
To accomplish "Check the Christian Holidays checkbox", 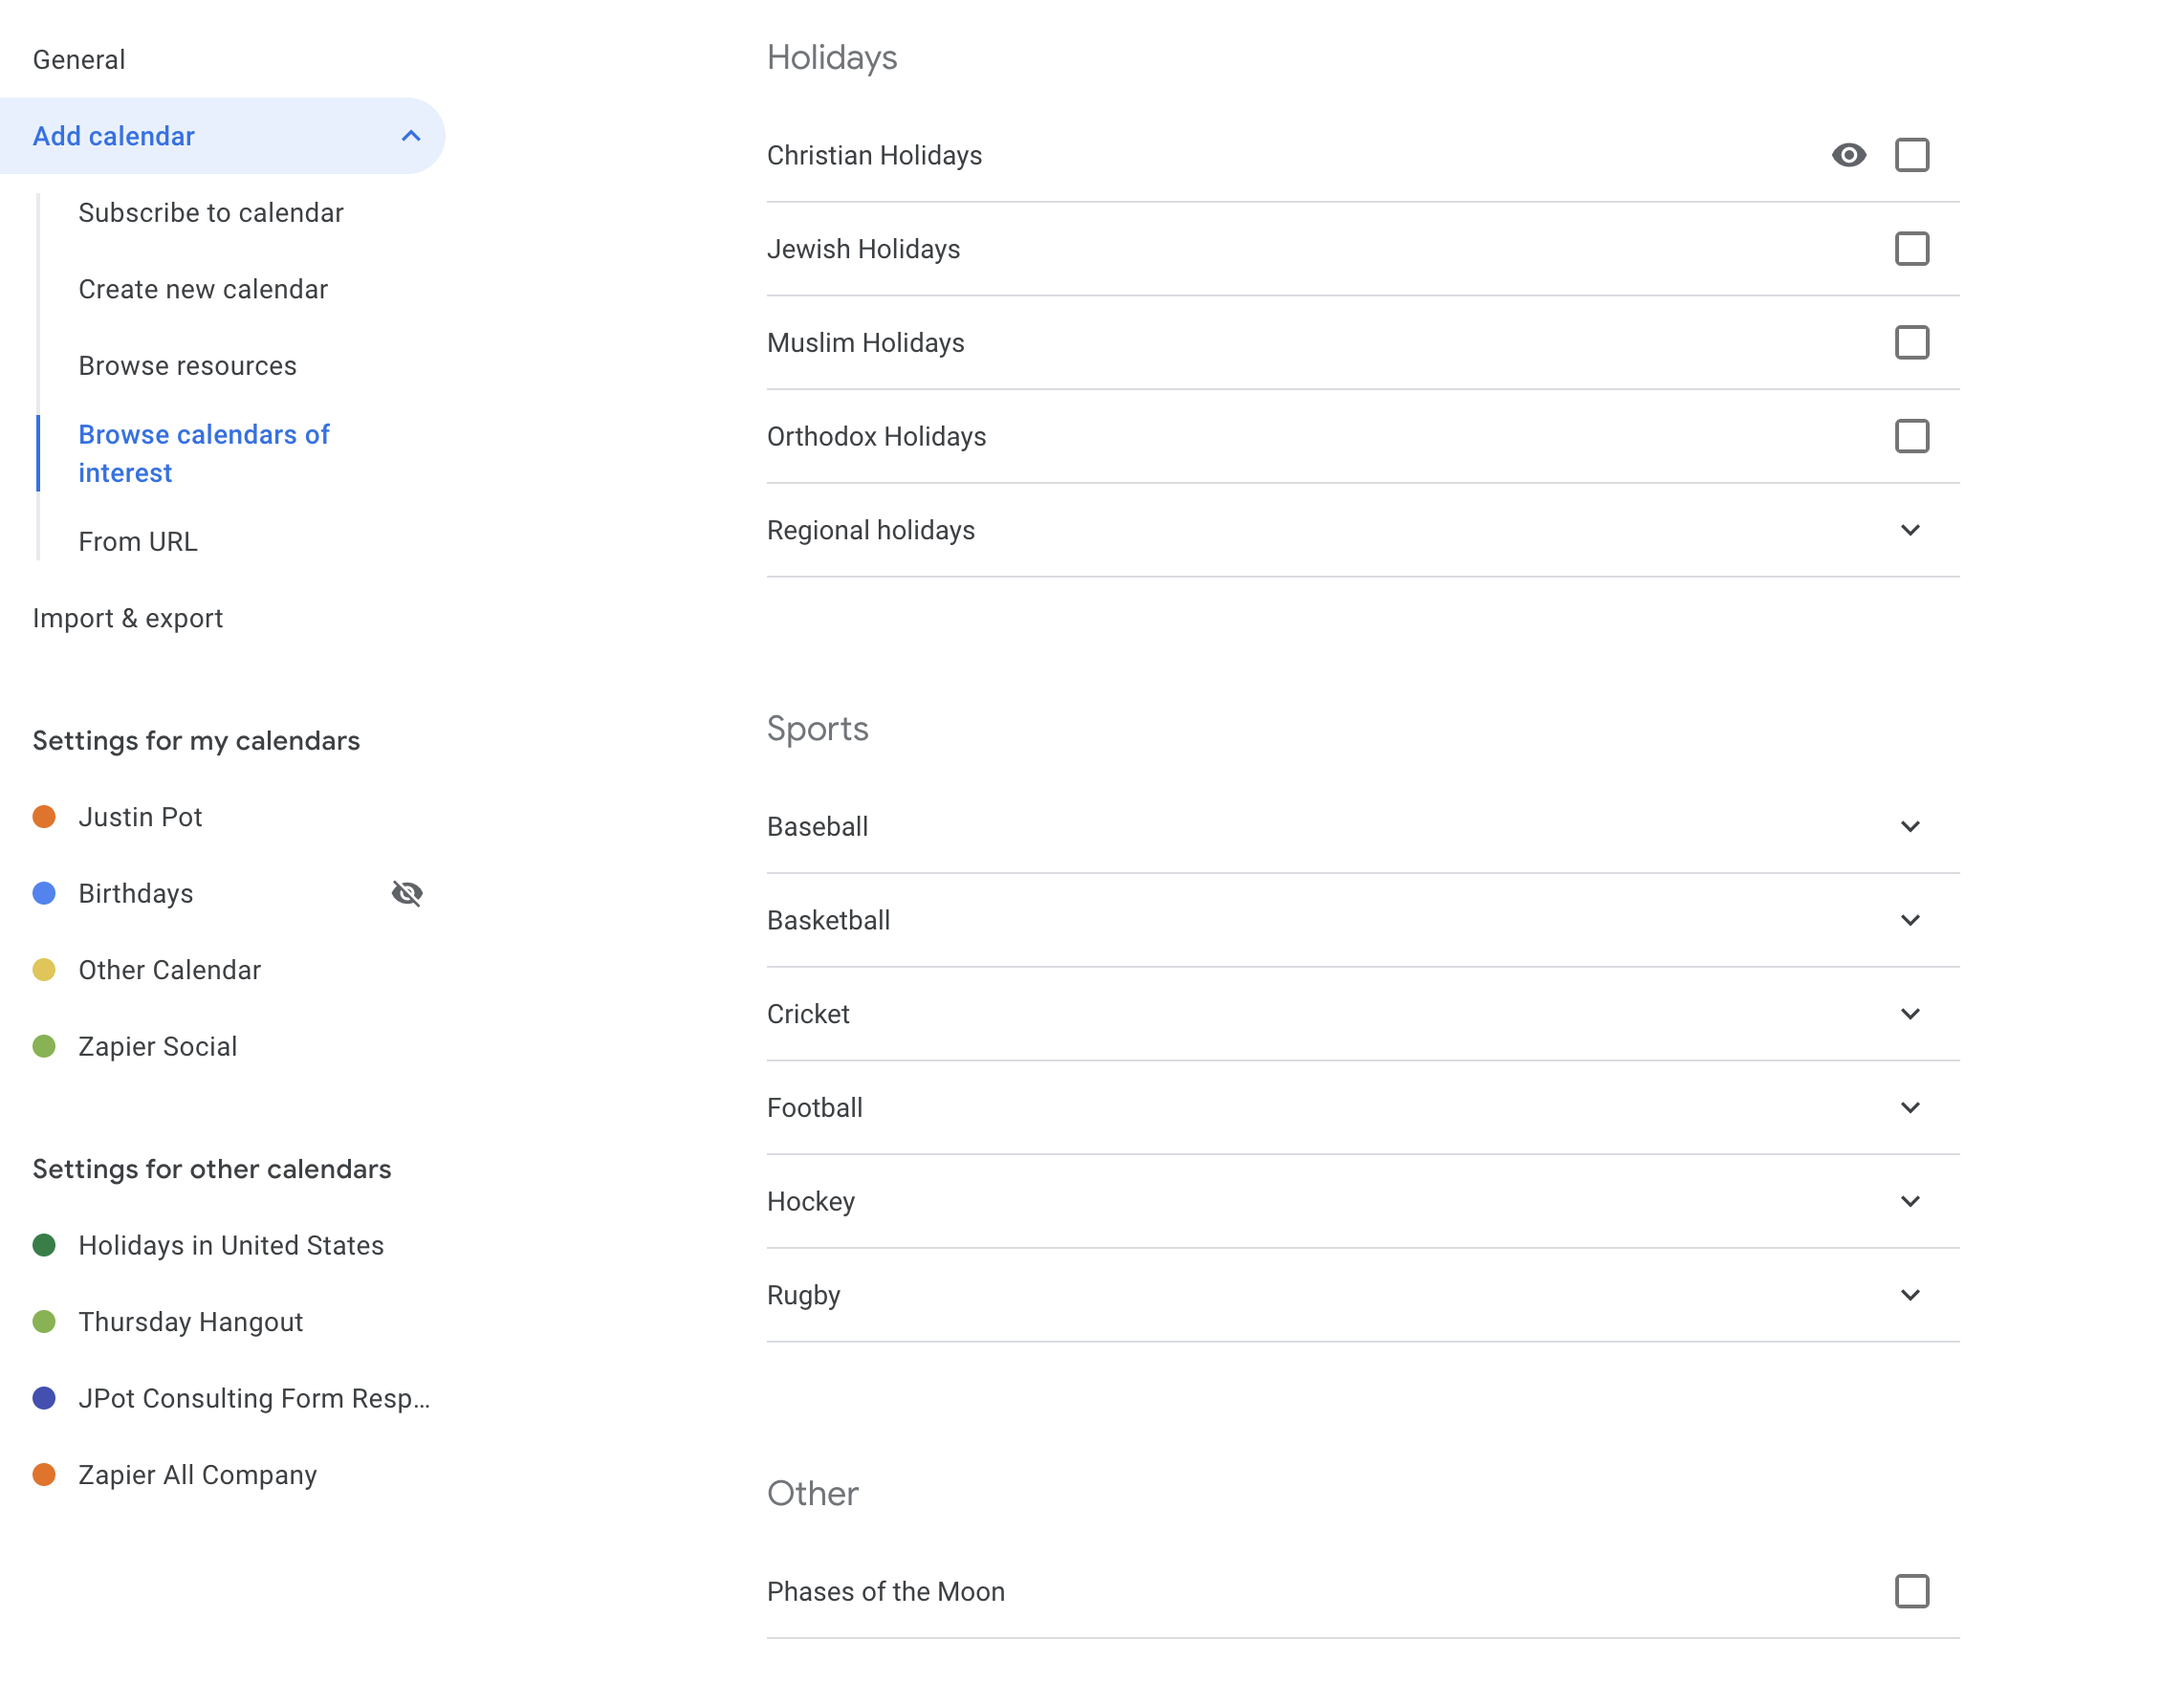I will [x=1911, y=155].
